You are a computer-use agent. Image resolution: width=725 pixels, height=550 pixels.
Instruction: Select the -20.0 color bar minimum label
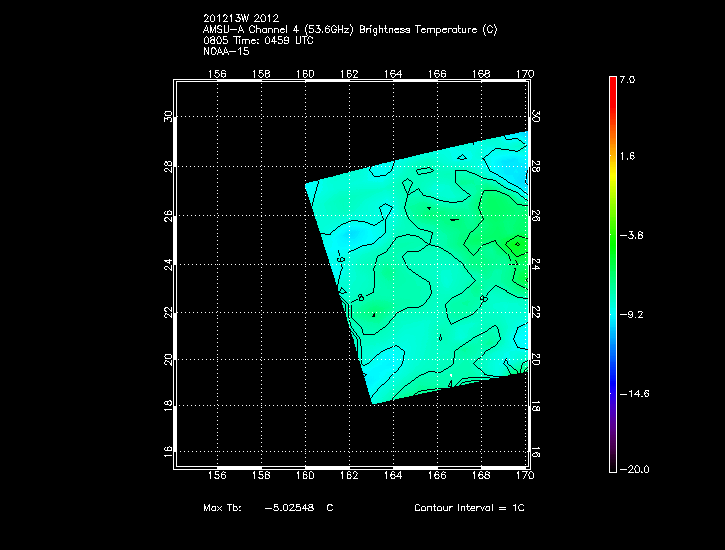[632, 470]
